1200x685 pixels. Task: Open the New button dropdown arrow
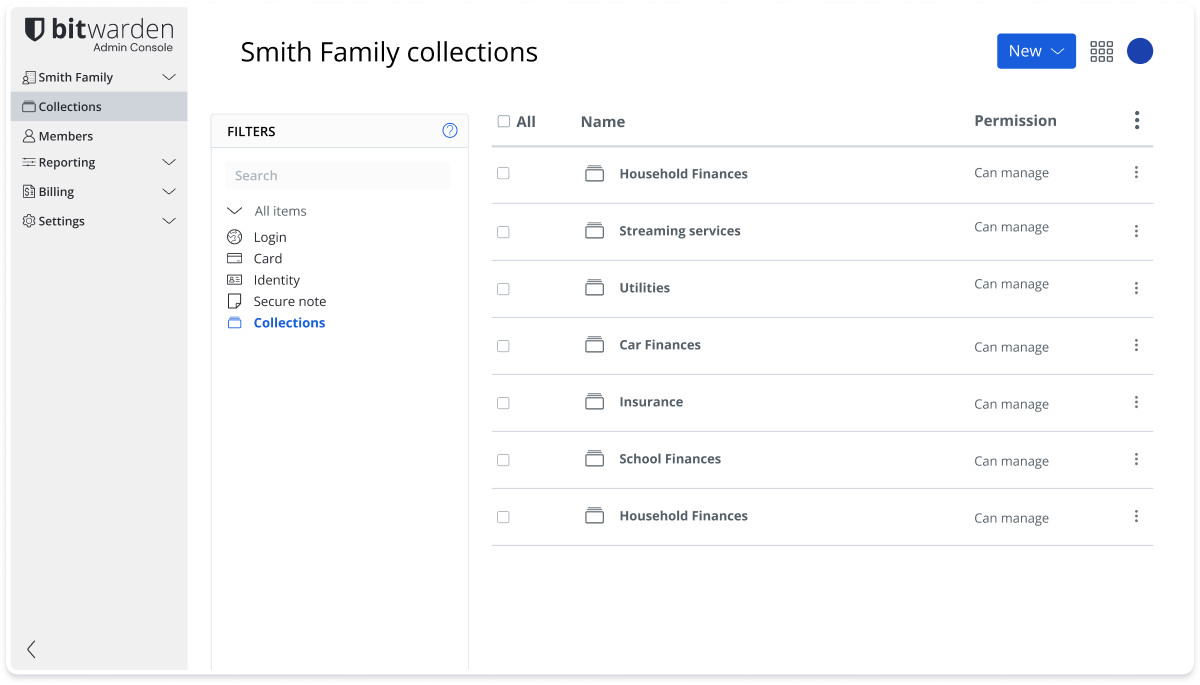point(1057,51)
